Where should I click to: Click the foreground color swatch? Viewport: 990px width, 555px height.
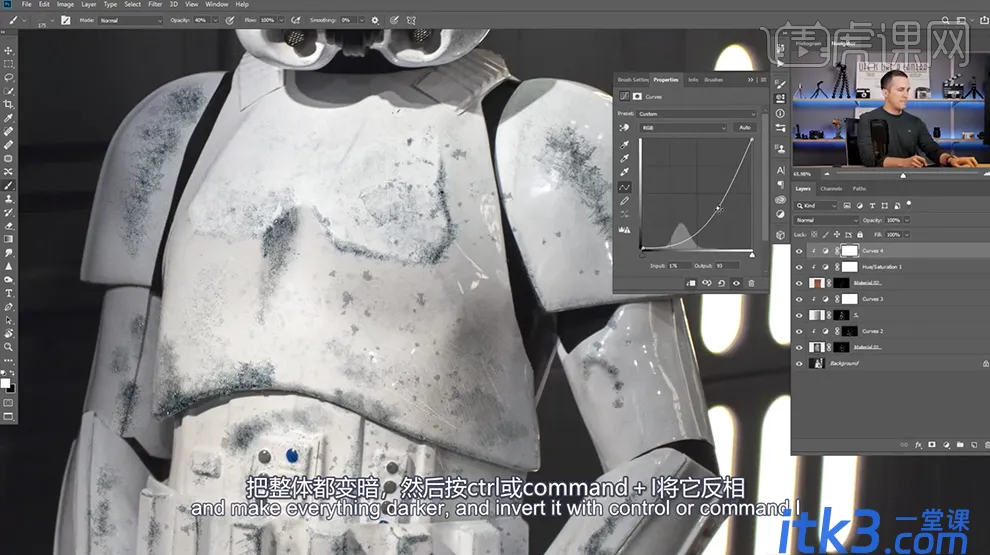(x=5, y=383)
